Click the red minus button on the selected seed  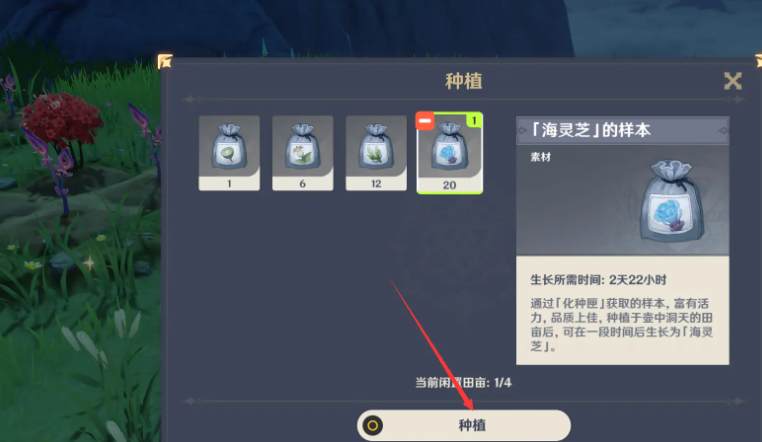[x=425, y=120]
